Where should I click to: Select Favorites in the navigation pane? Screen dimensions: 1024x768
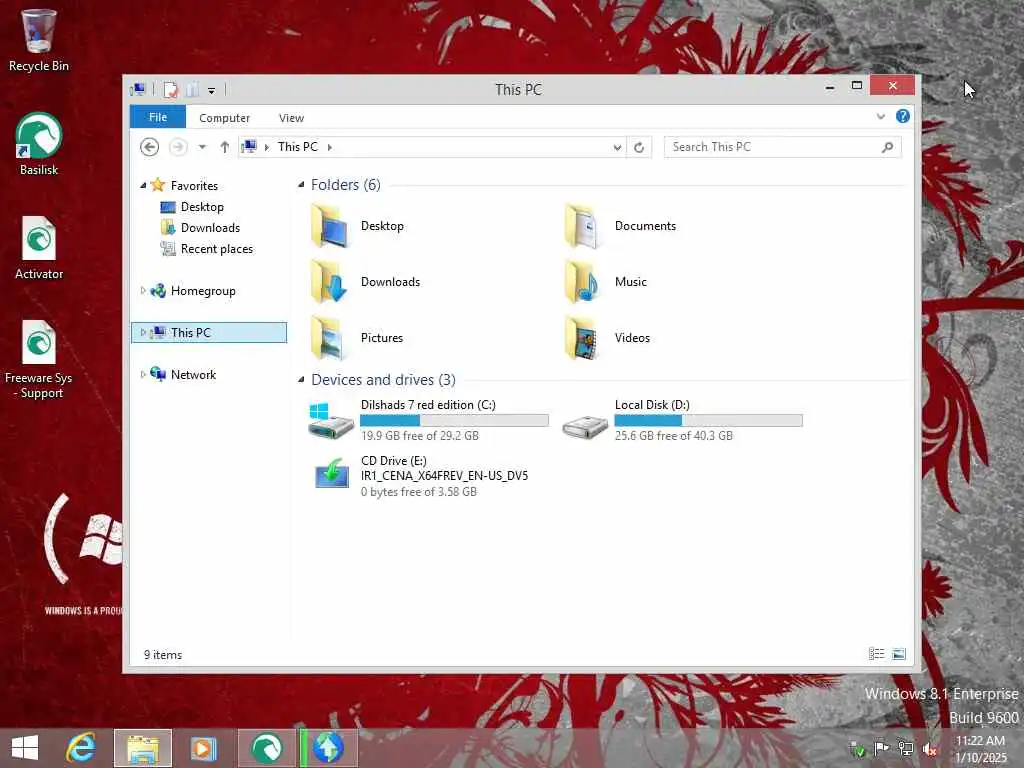[194, 185]
